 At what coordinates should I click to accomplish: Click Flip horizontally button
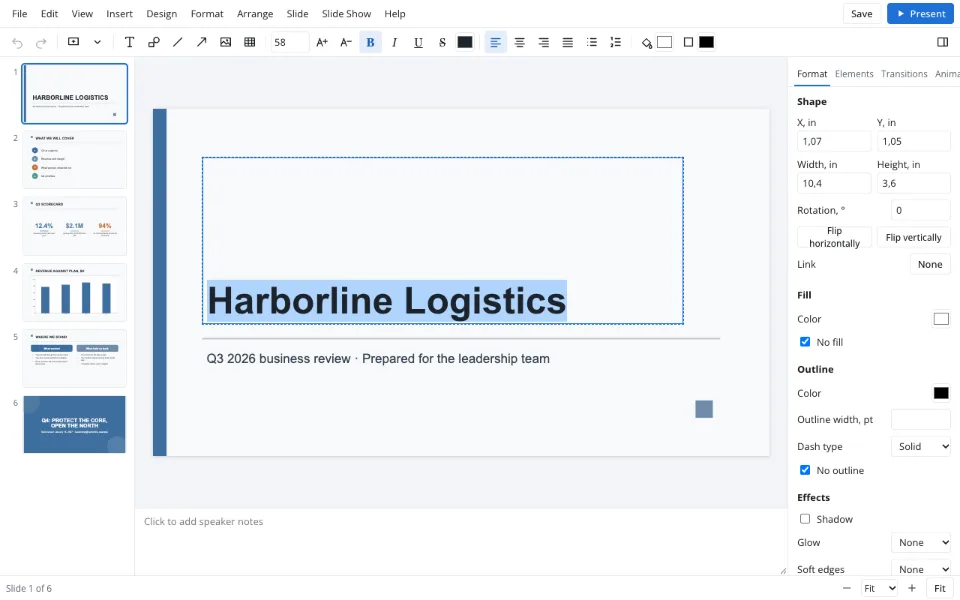tap(834, 237)
